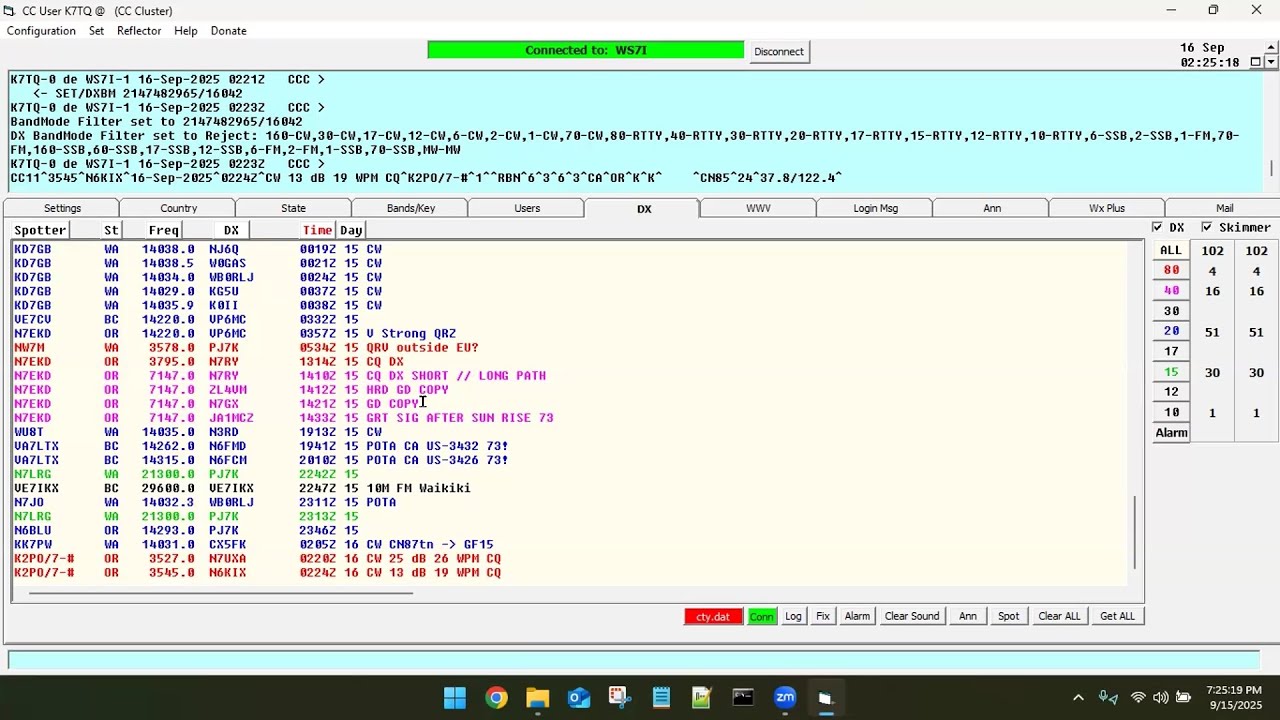Screen dimensions: 1280x720
Task: Select the 40 meter band button
Action: point(1170,290)
